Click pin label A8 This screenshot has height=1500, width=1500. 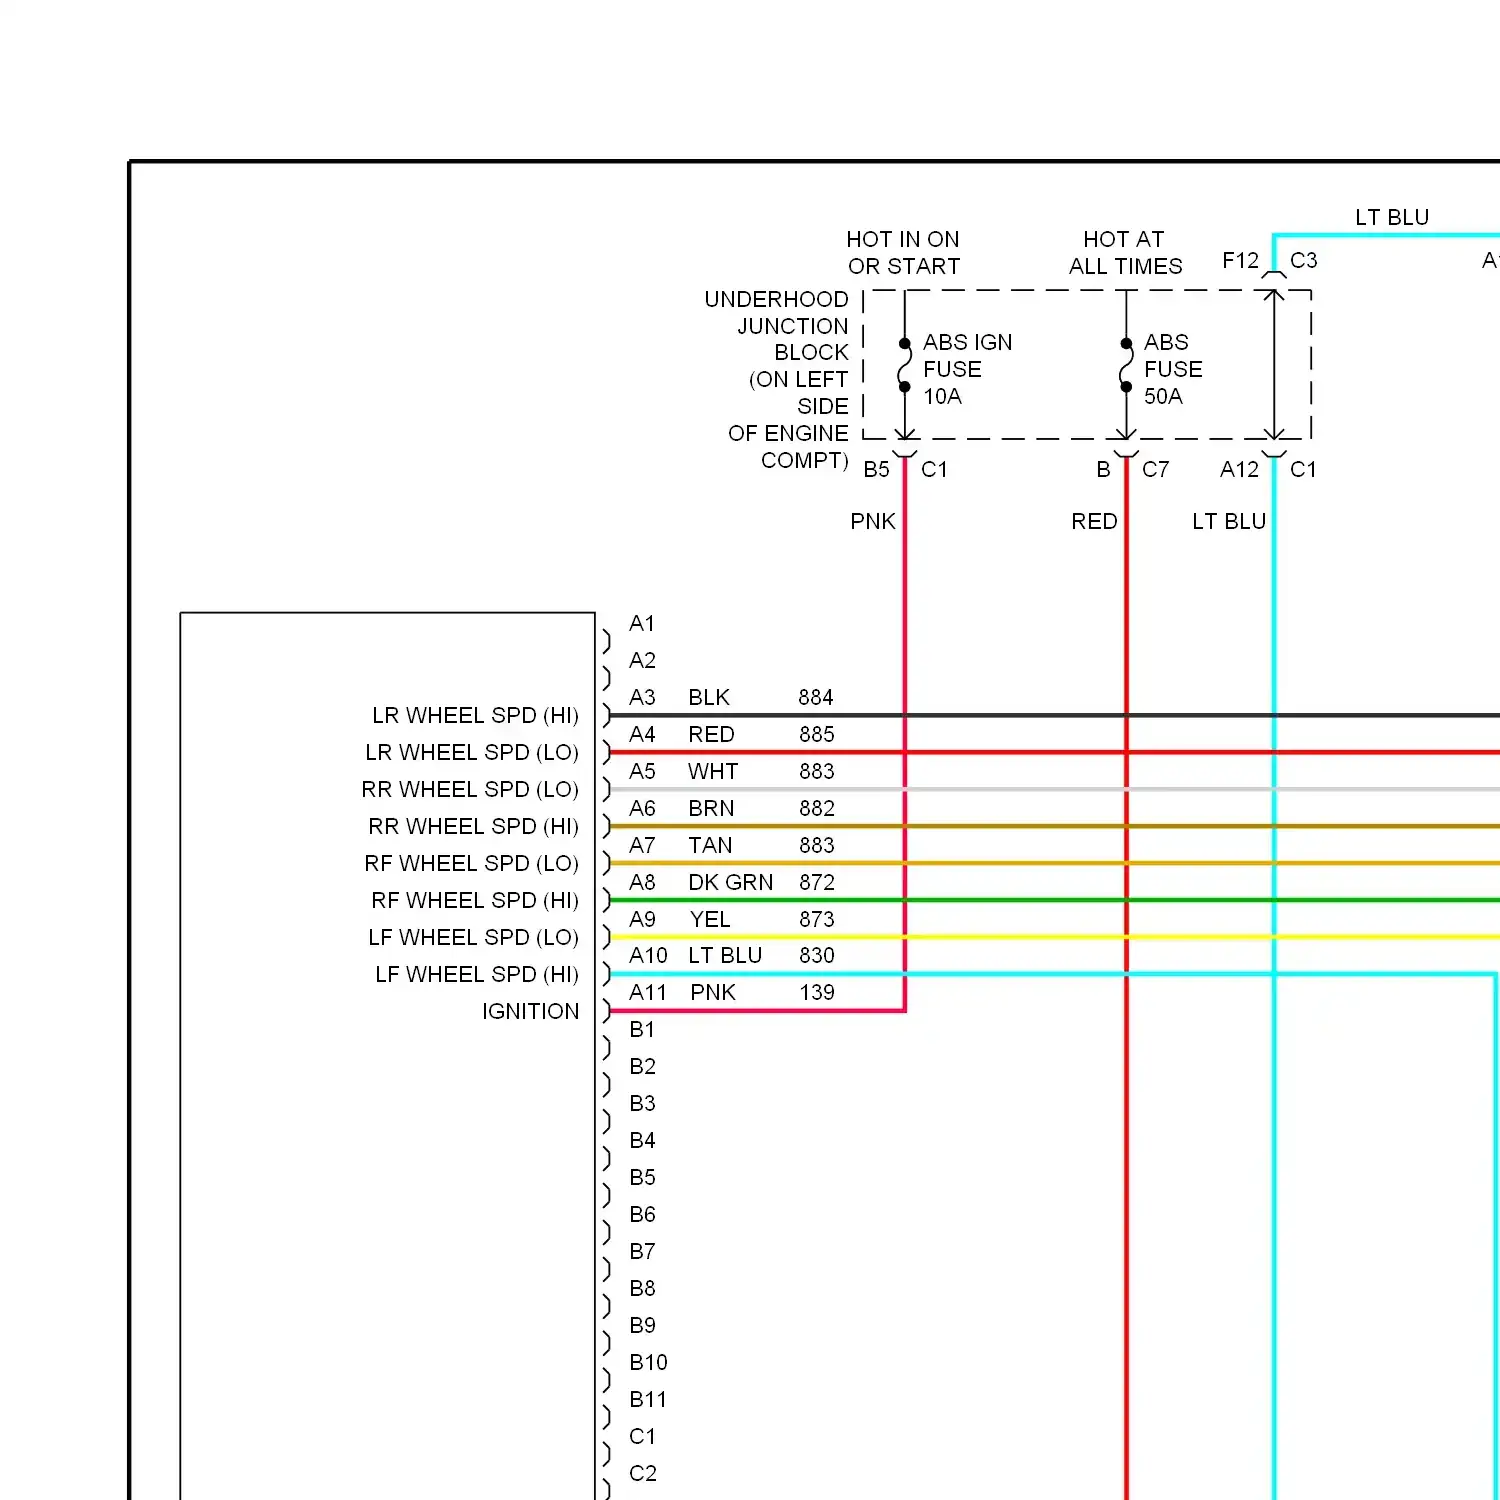click(x=642, y=883)
